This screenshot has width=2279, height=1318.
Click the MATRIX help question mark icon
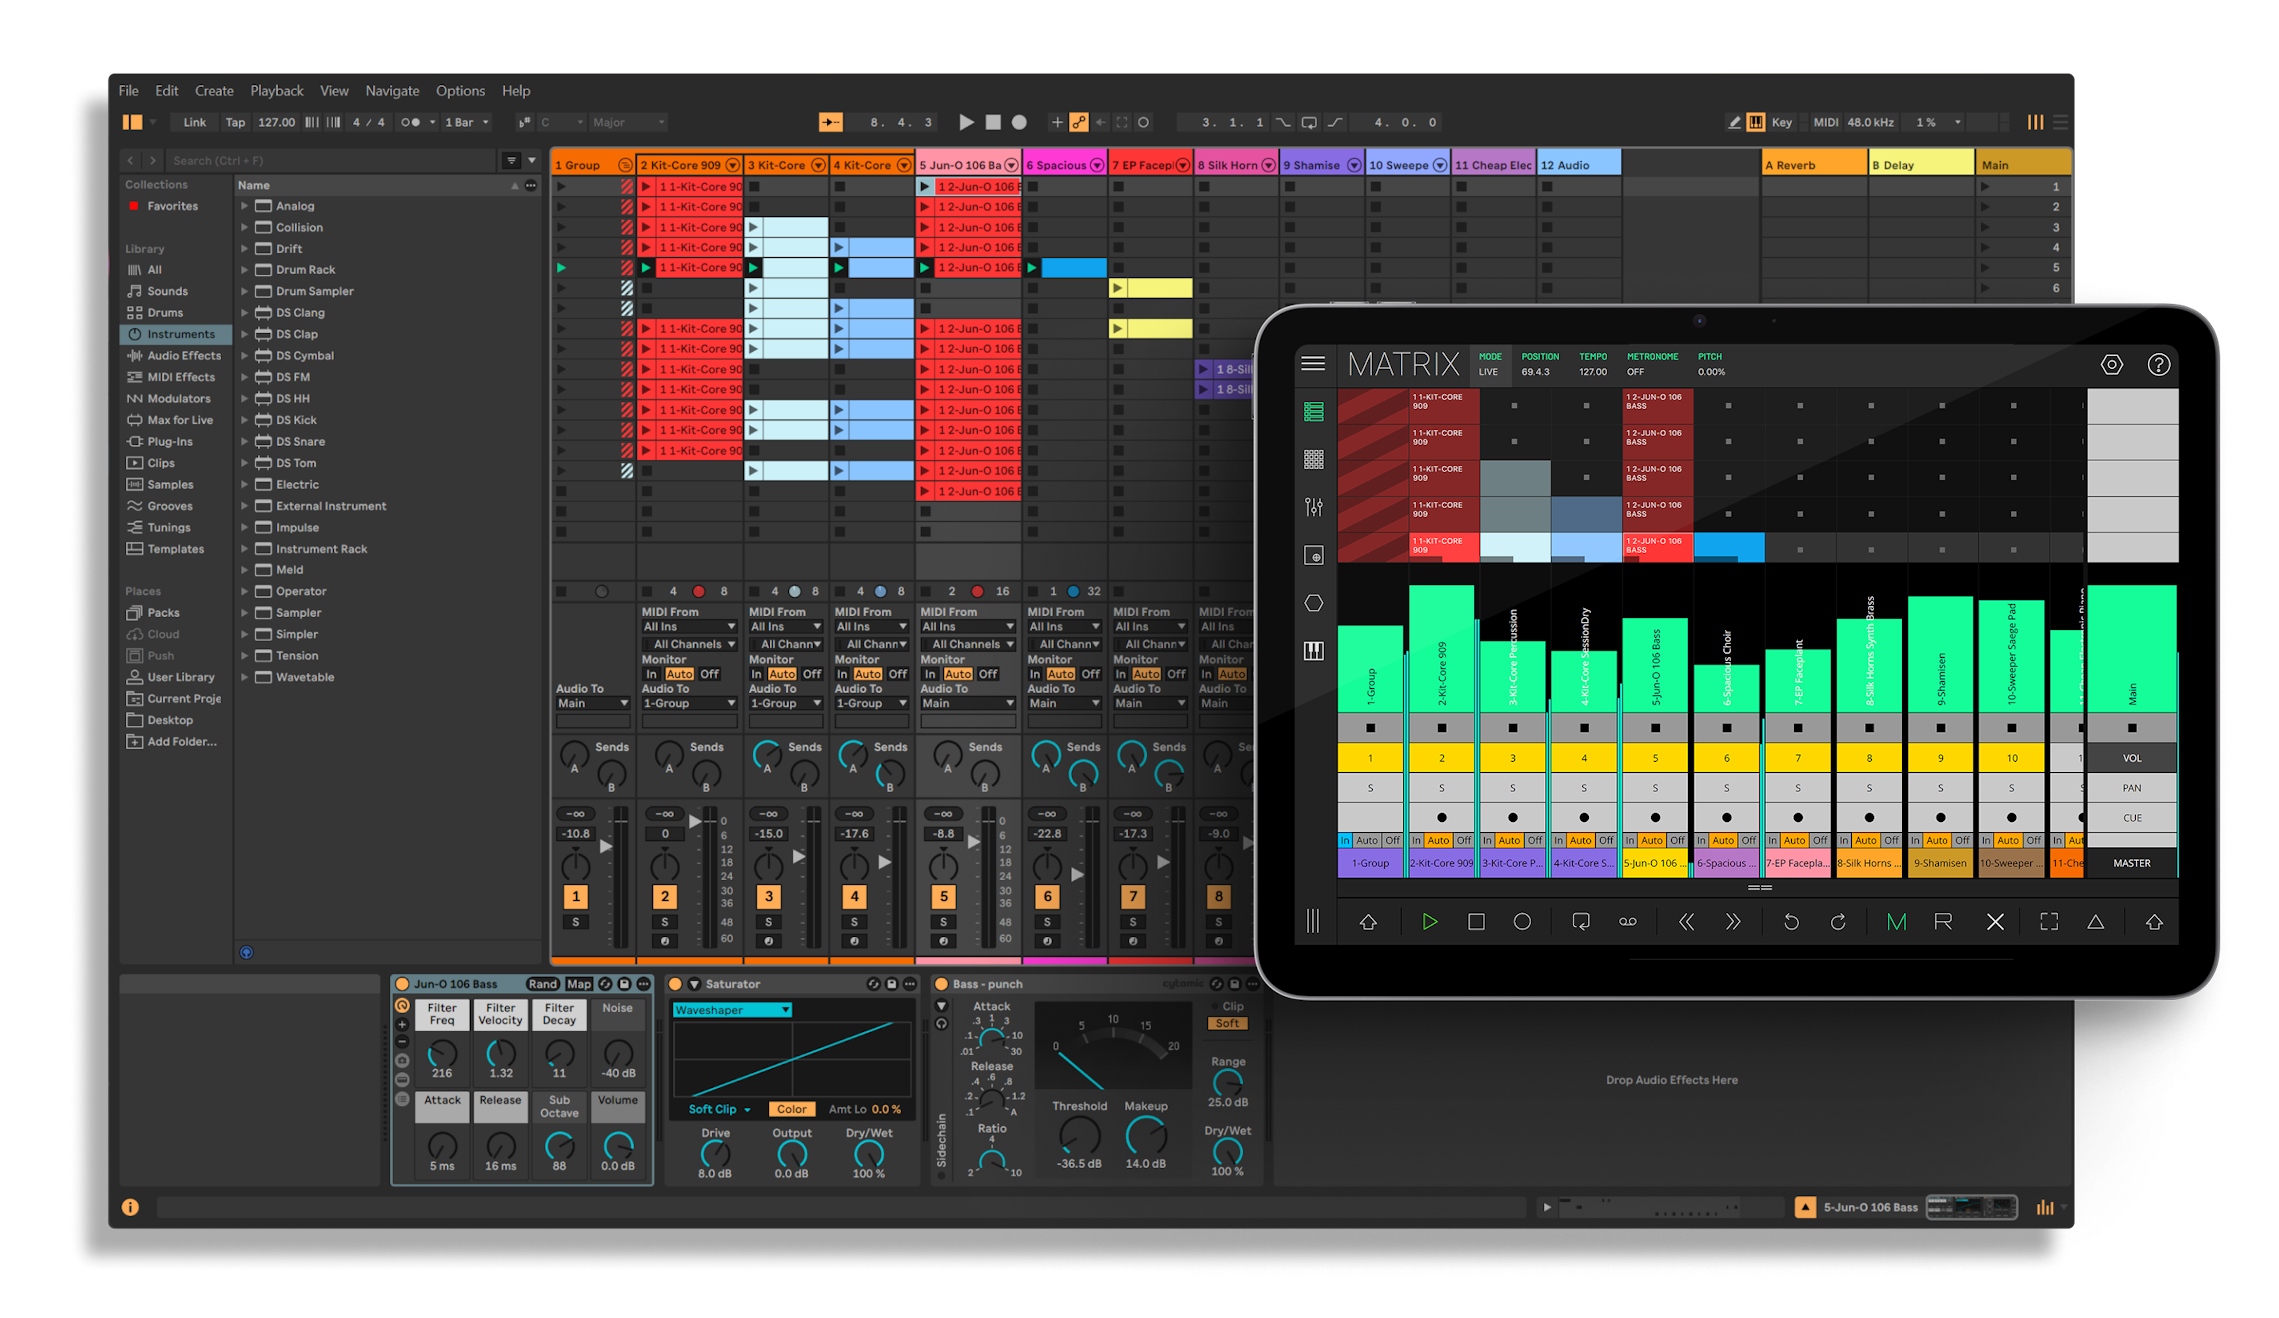pyautogui.click(x=2158, y=365)
